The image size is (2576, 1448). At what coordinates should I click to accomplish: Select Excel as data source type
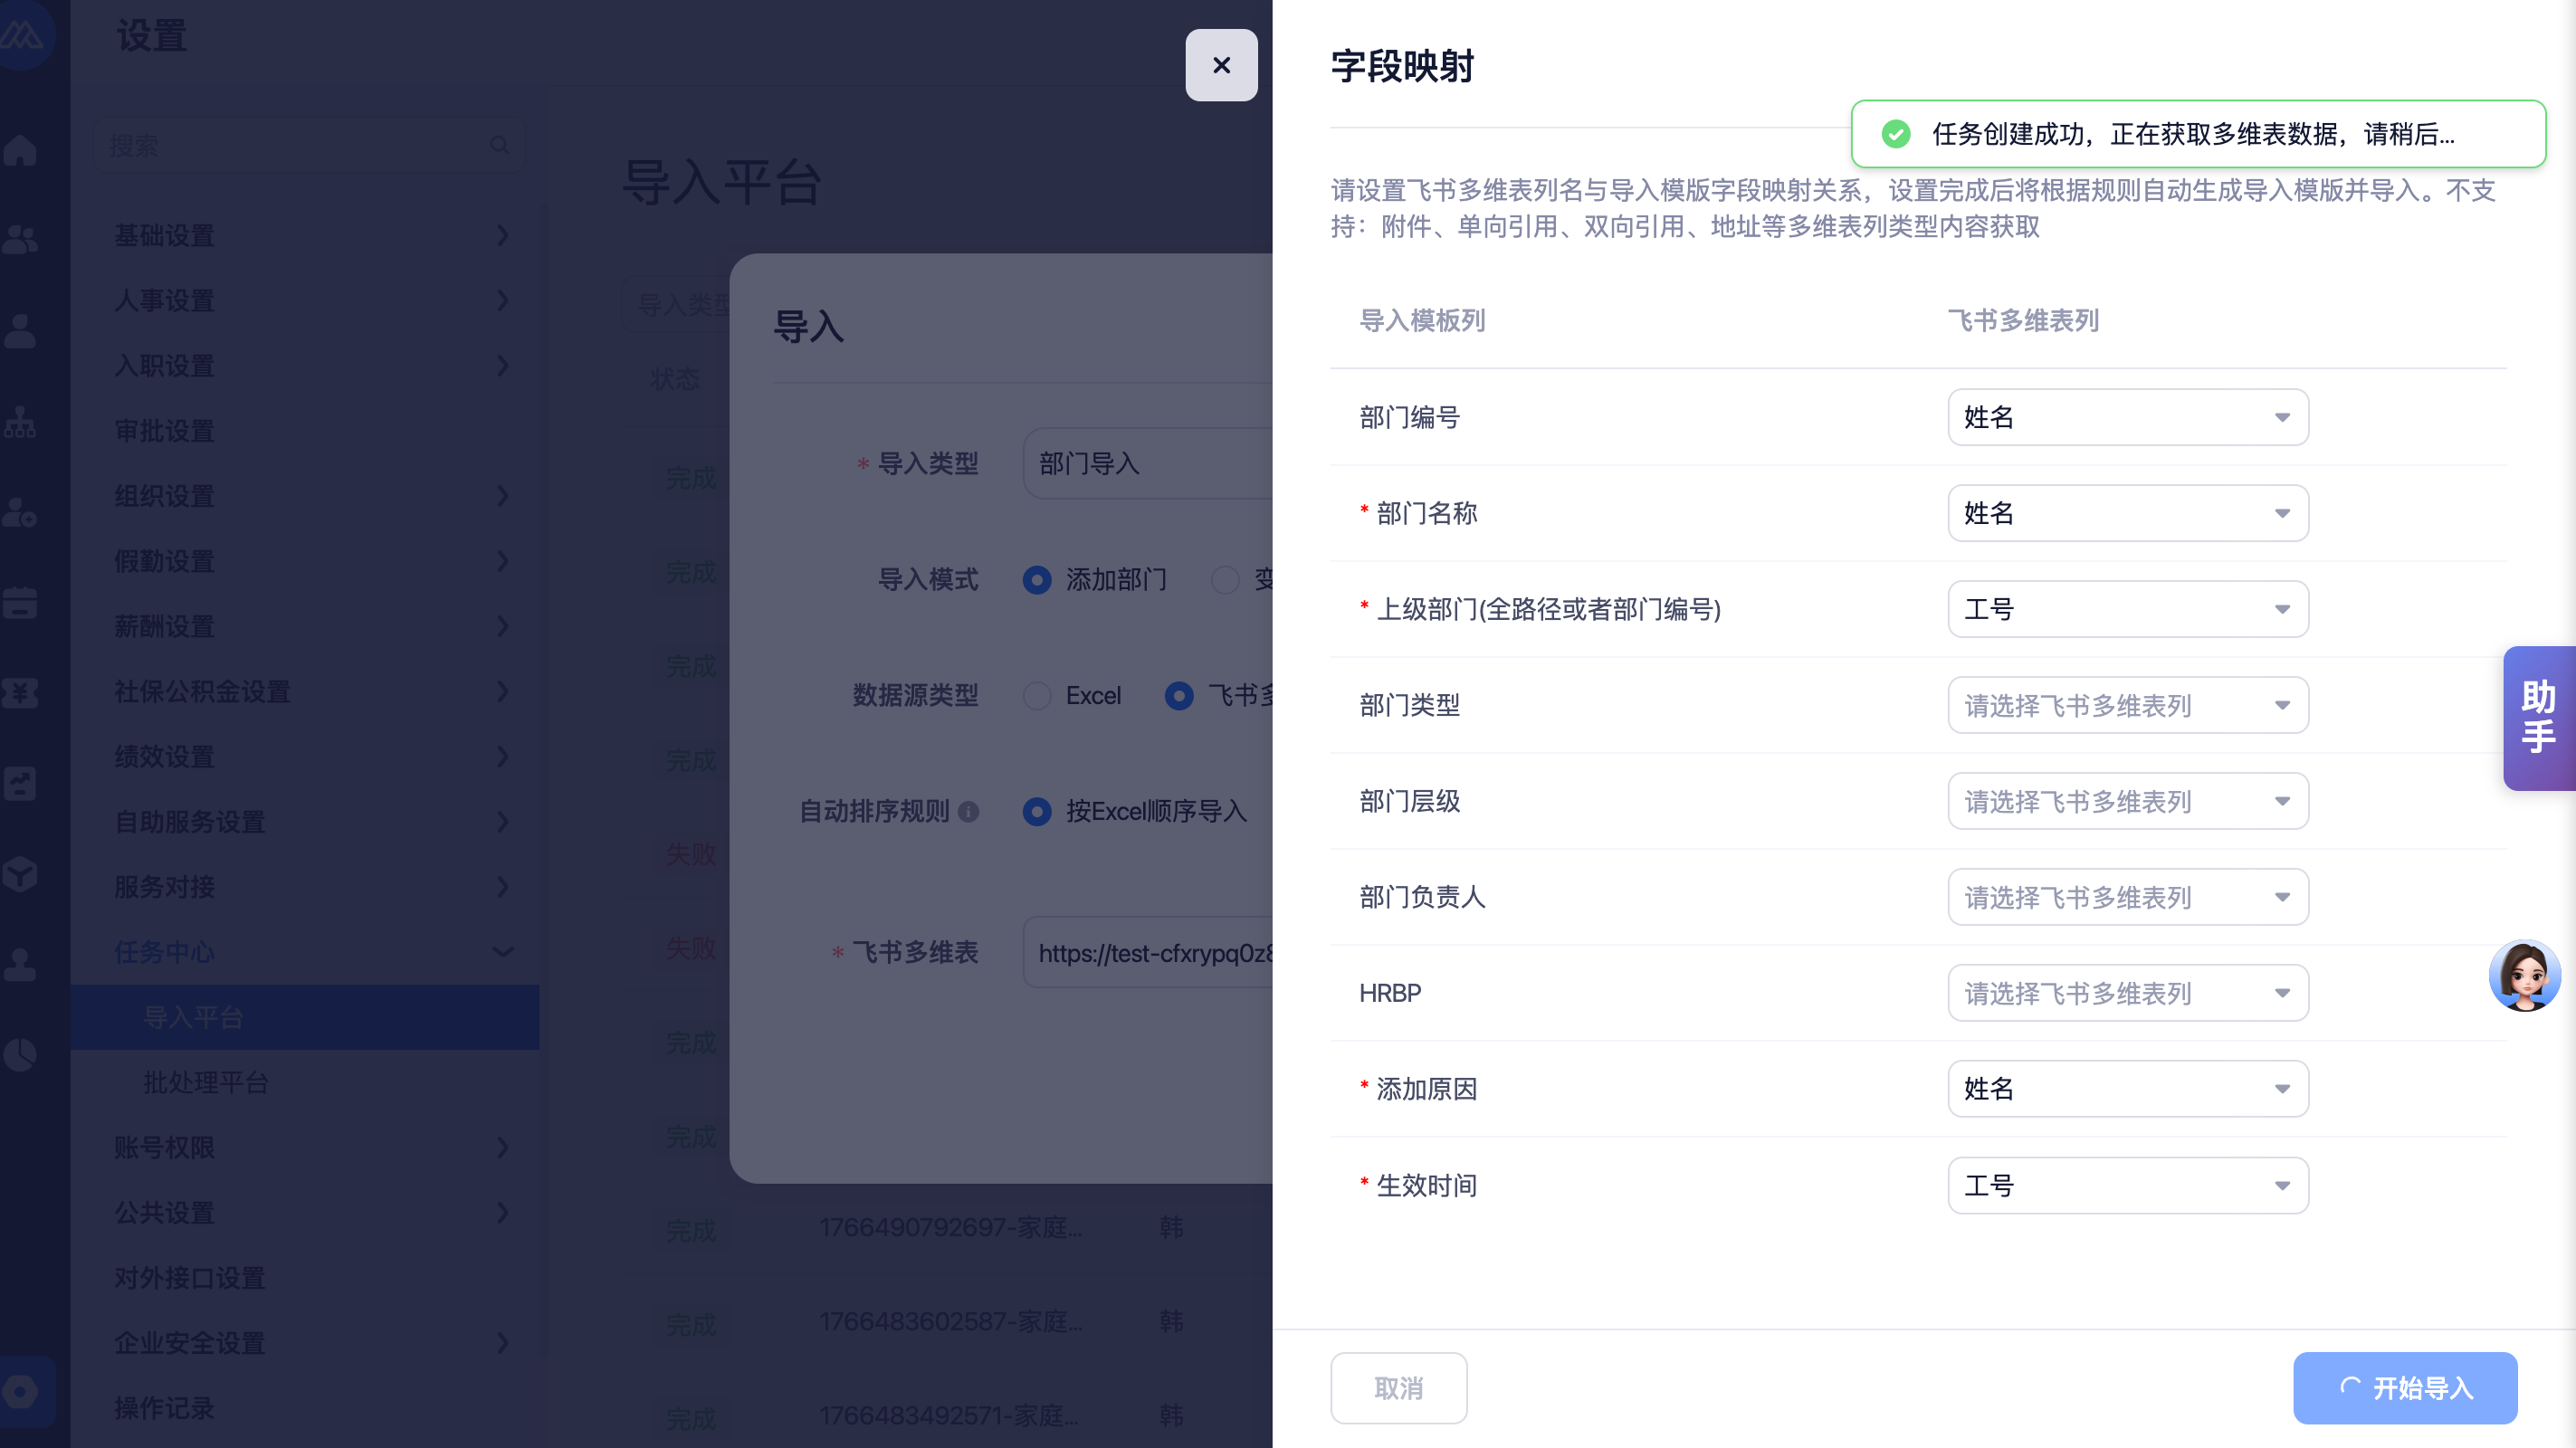pyautogui.click(x=1037, y=696)
